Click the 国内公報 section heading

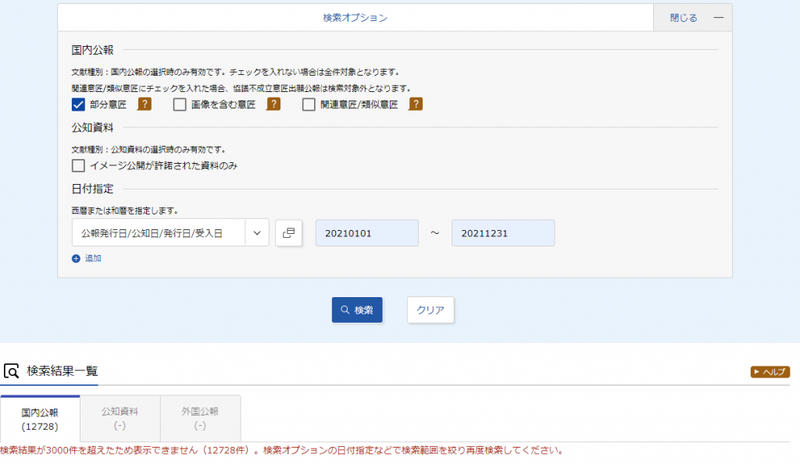click(x=92, y=50)
